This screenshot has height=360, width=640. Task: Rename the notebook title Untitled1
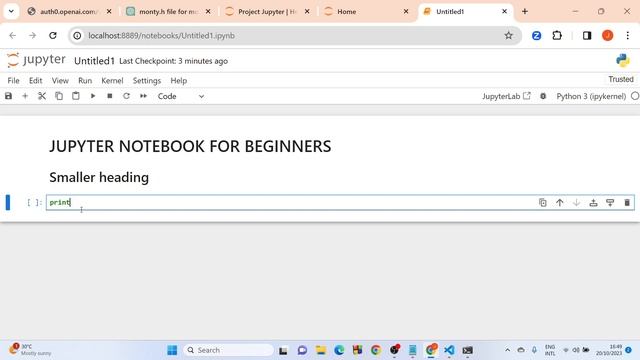[94, 61]
